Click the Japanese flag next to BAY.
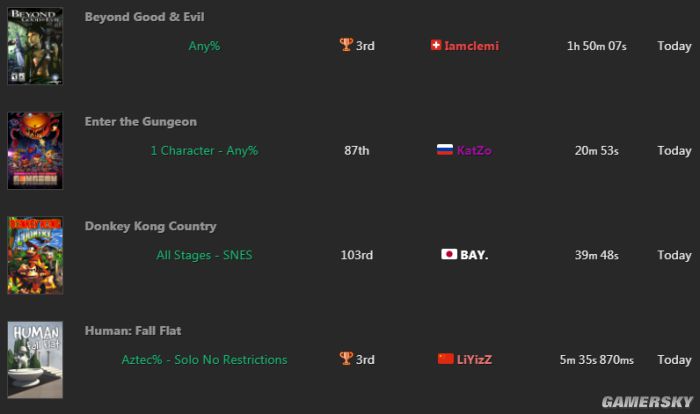 [x=449, y=255]
